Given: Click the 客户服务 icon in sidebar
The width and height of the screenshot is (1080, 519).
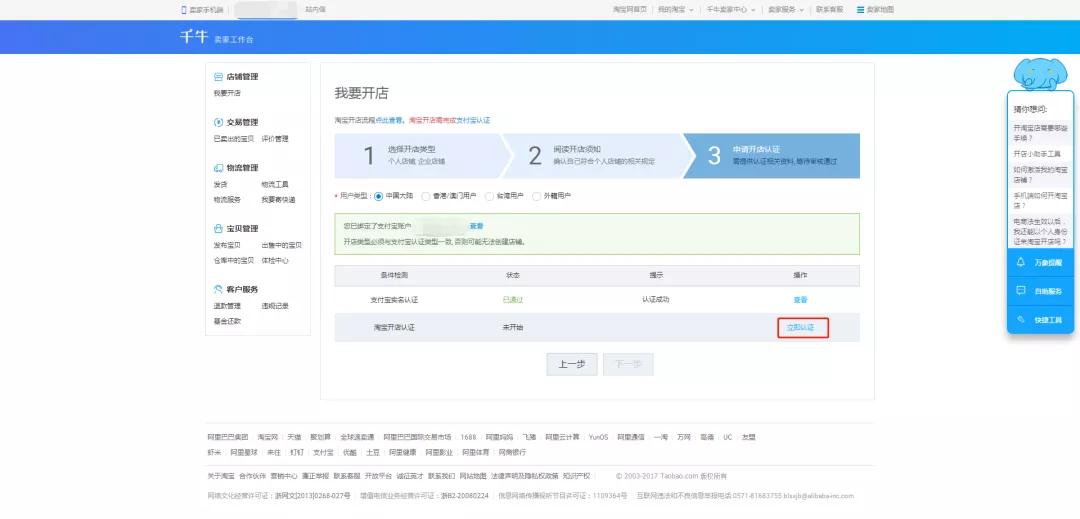Looking at the screenshot, I should [218, 290].
